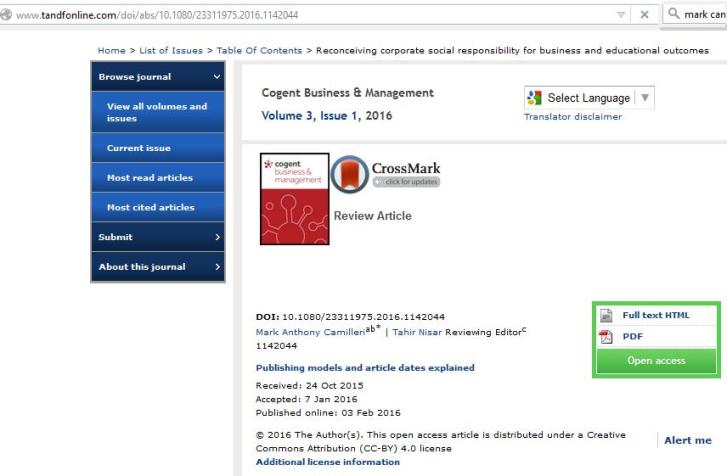
Task: Collapse the Browse journal menu
Action: [x=217, y=77]
